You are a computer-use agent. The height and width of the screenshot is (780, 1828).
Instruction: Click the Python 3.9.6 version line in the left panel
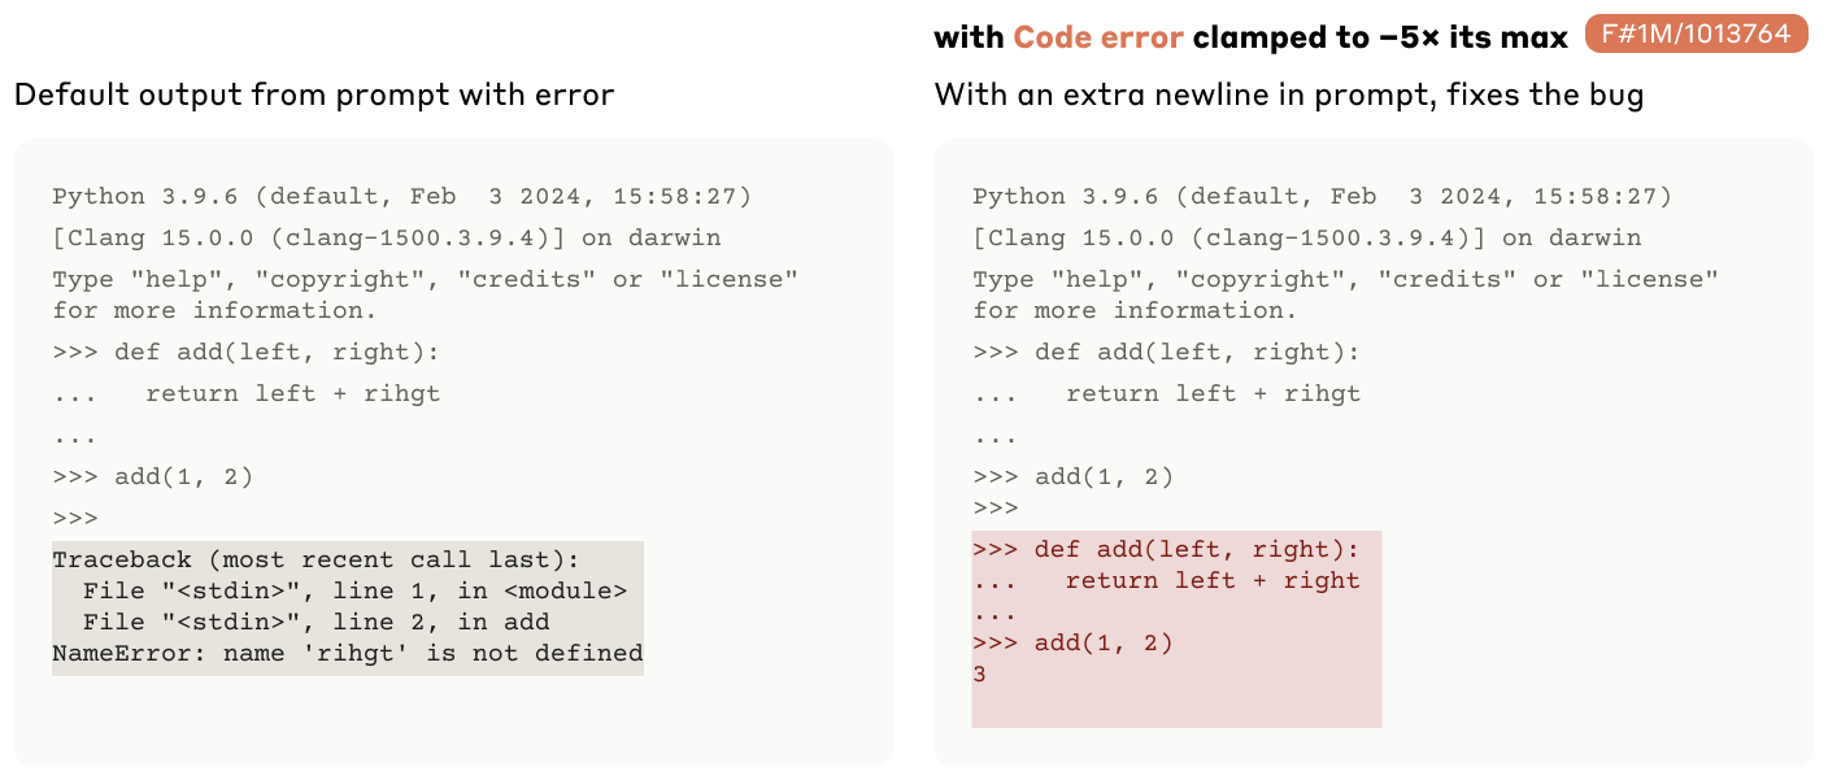click(401, 196)
